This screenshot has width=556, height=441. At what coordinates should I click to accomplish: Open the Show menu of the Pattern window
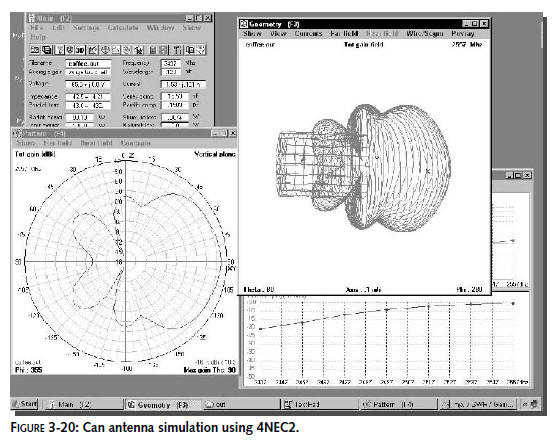26,143
